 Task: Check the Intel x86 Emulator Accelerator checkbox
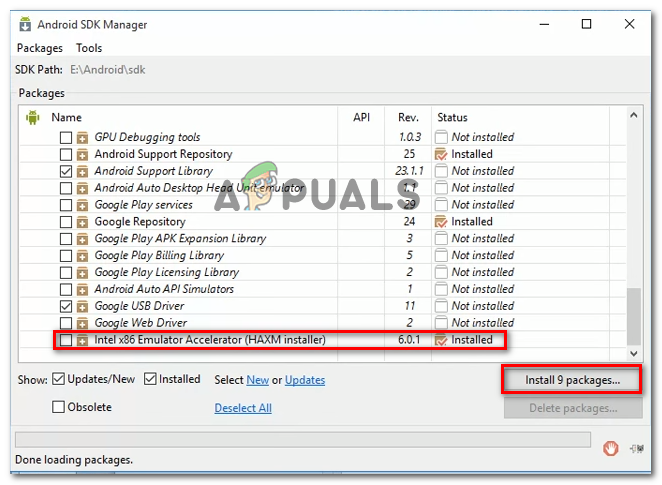pyautogui.click(x=66, y=340)
